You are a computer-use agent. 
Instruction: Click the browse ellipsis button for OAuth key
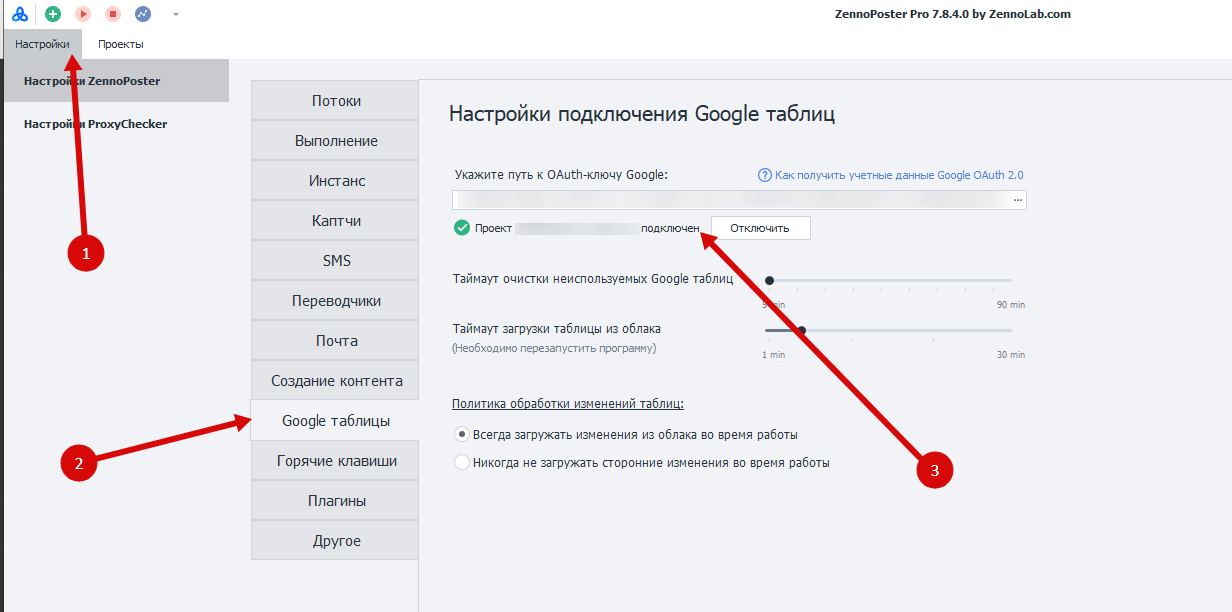pos(1018,200)
